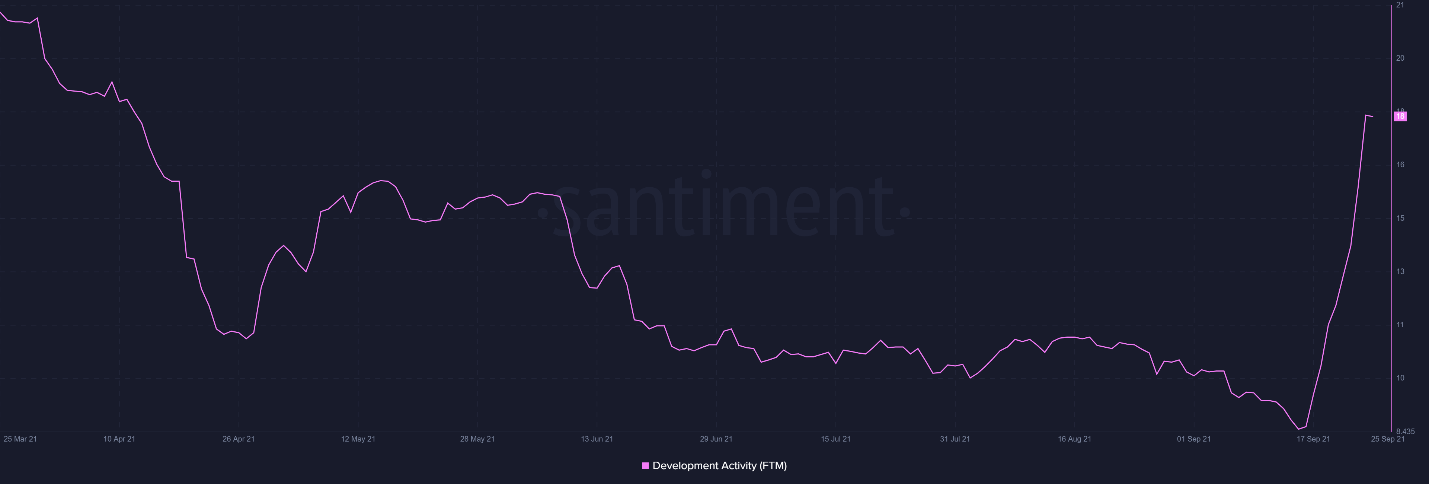Click the 21 value on the y-axis
1429x484 pixels.
click(x=1400, y=5)
